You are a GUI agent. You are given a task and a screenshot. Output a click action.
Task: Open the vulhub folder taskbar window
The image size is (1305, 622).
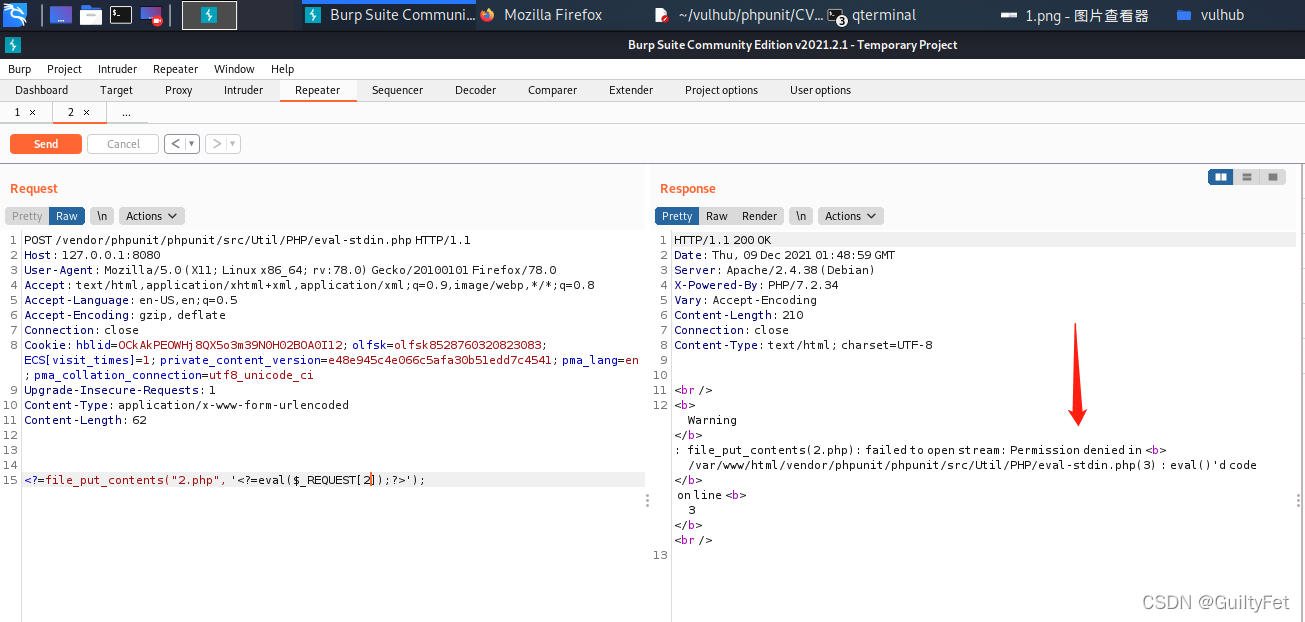click(x=1212, y=15)
